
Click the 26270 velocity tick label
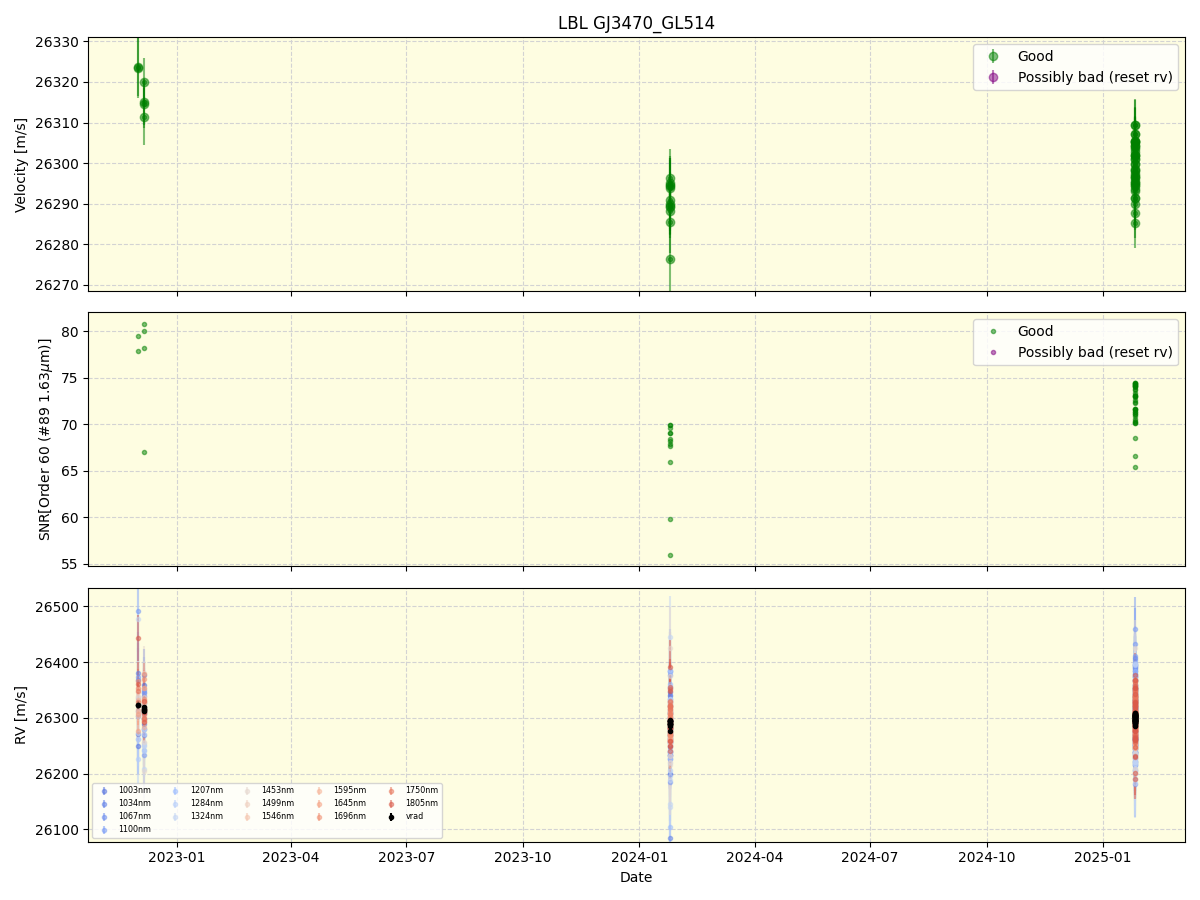(x=58, y=285)
